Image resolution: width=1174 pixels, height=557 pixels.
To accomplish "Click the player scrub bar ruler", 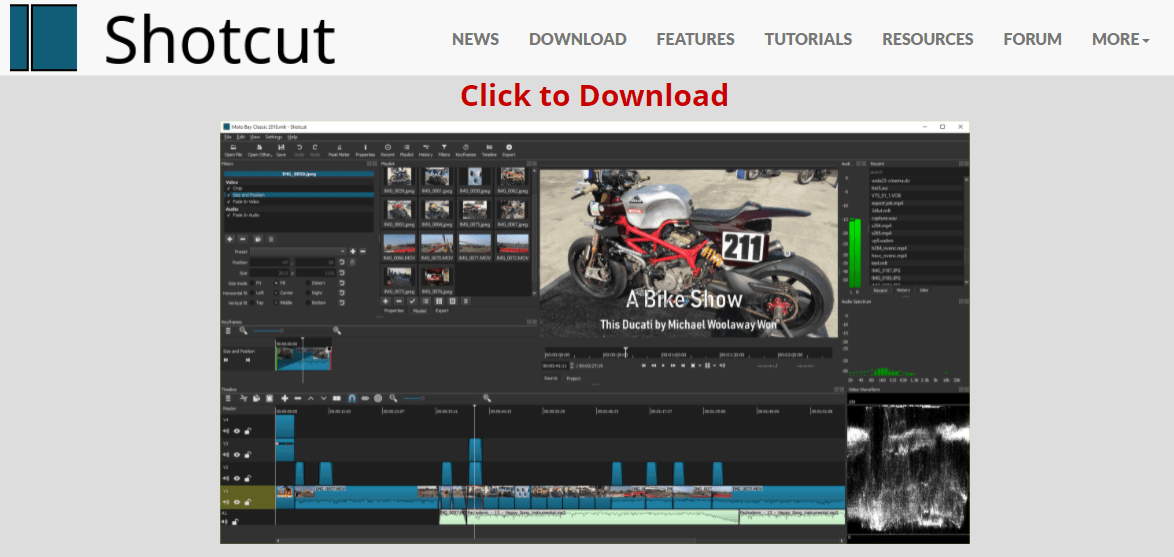I will pos(688,353).
